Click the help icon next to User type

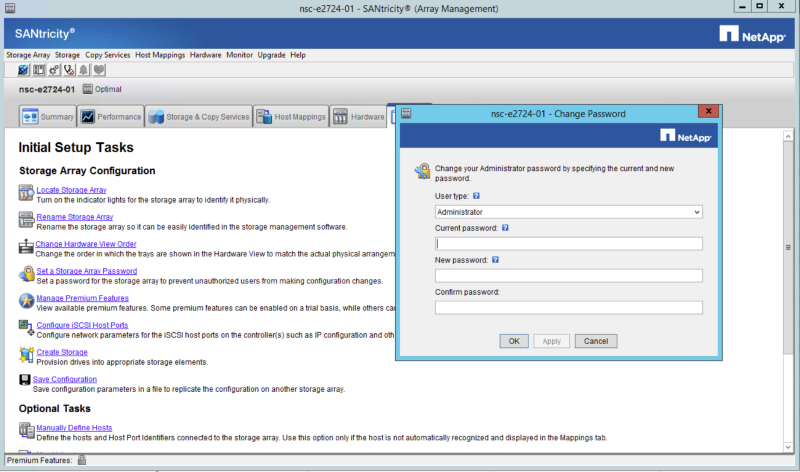[x=475, y=197]
